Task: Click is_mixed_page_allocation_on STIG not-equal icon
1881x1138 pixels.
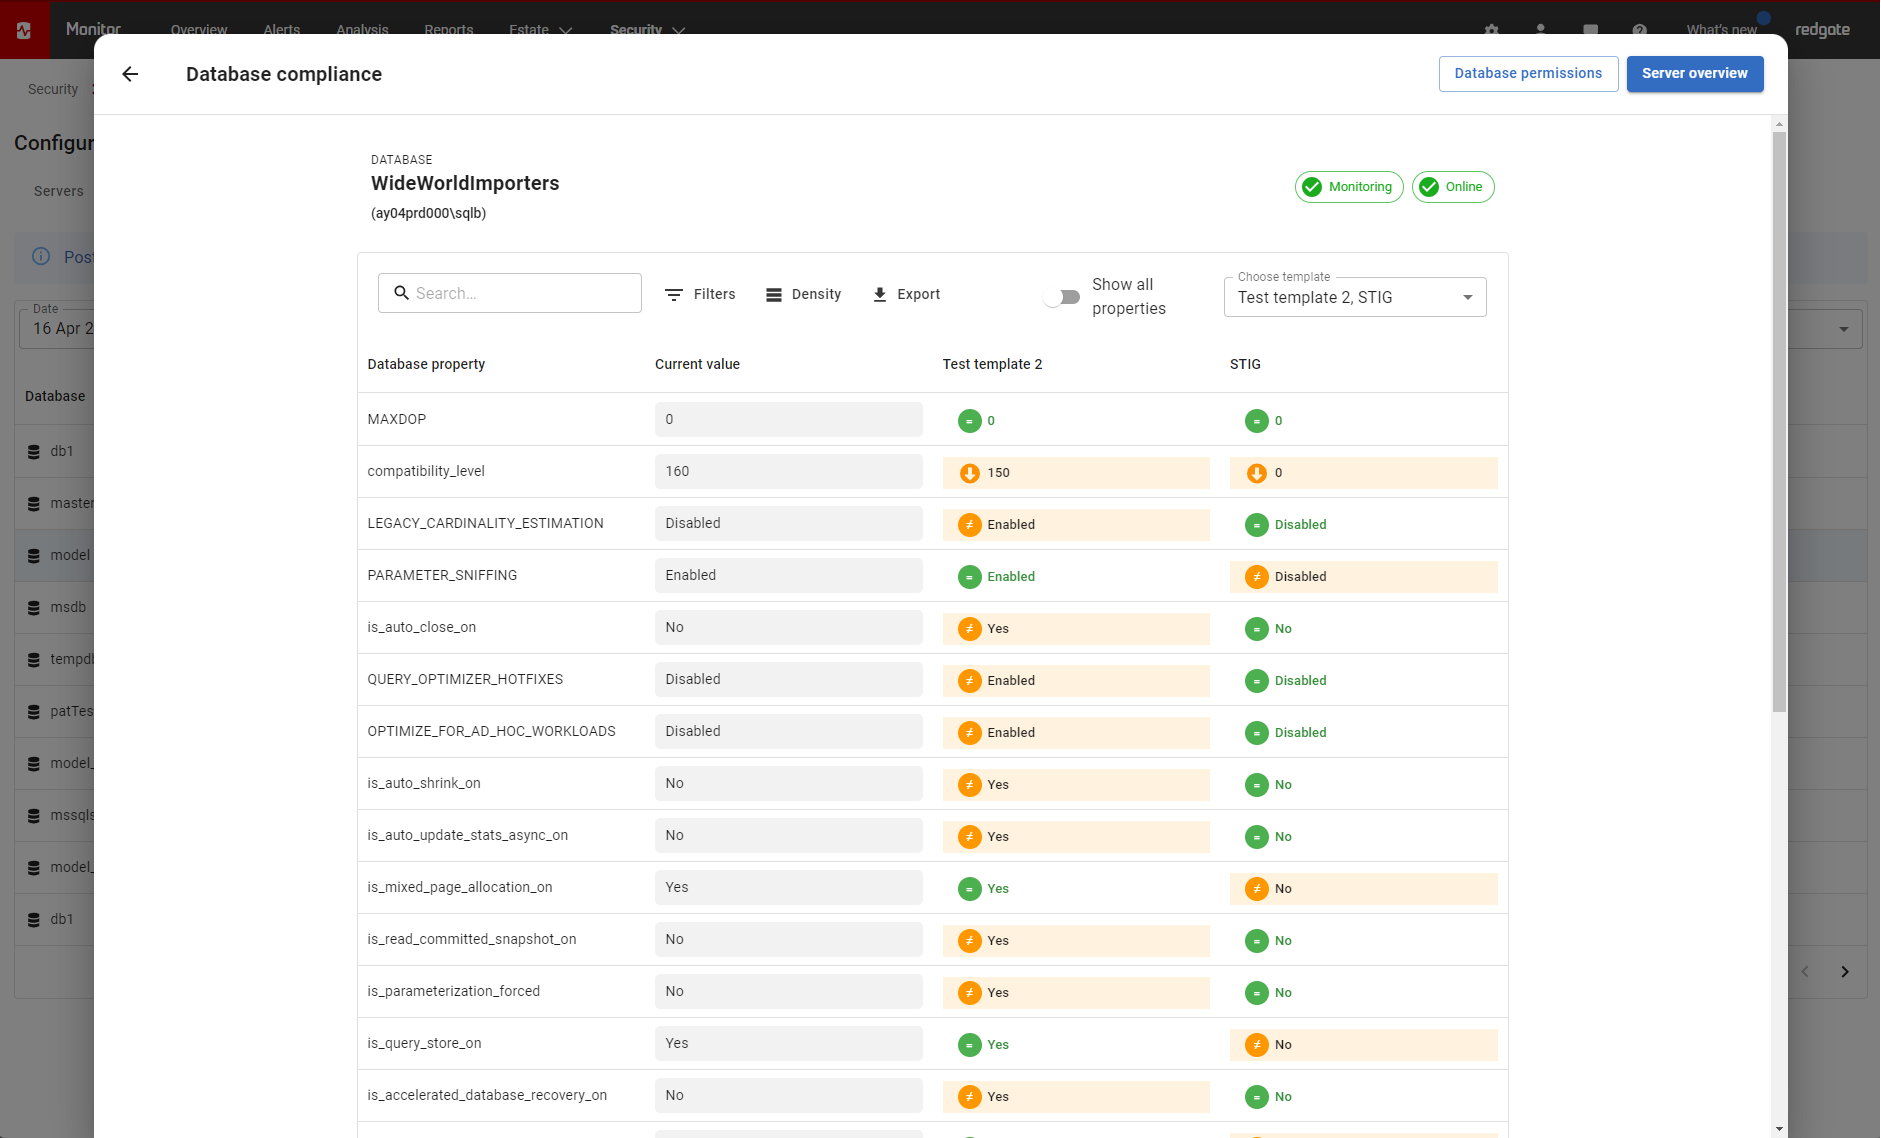Action: (x=1257, y=889)
